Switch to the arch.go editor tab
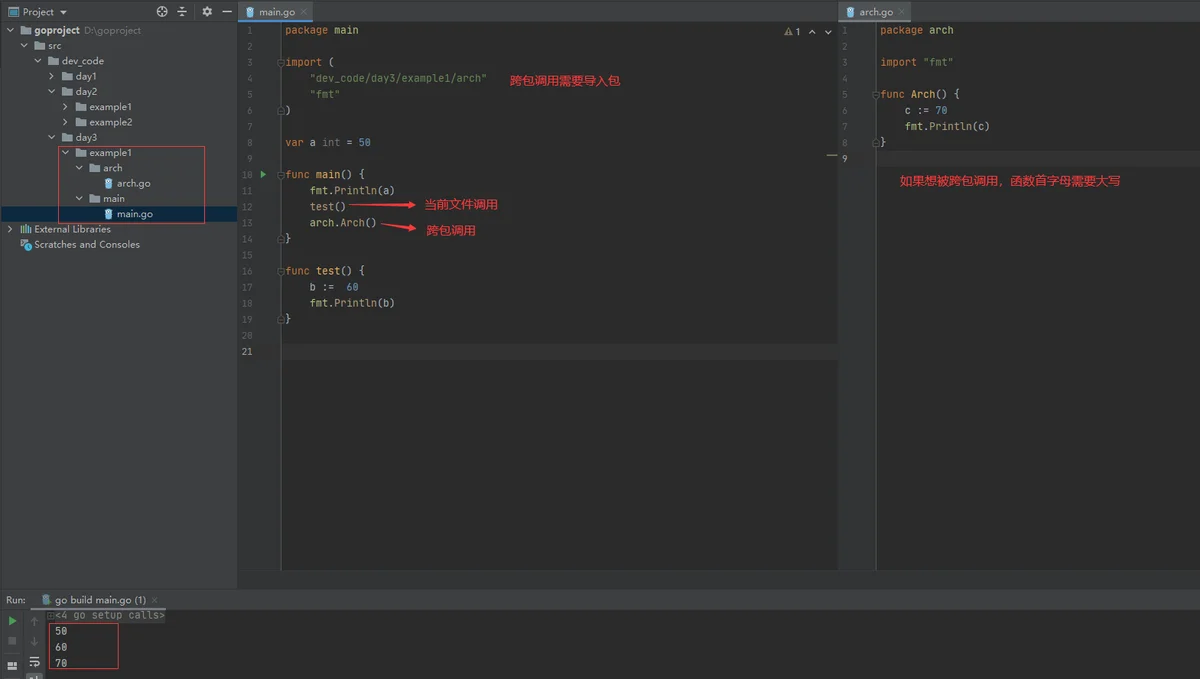 point(875,12)
